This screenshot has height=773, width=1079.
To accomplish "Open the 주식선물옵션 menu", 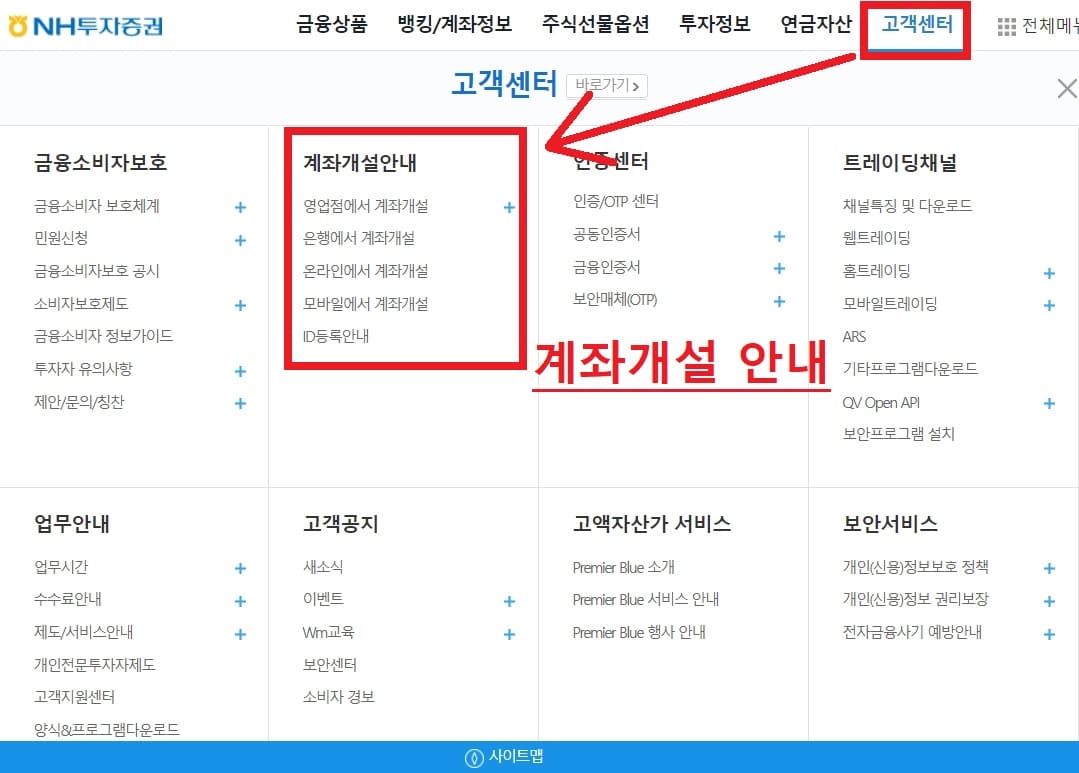I will click(x=597, y=25).
